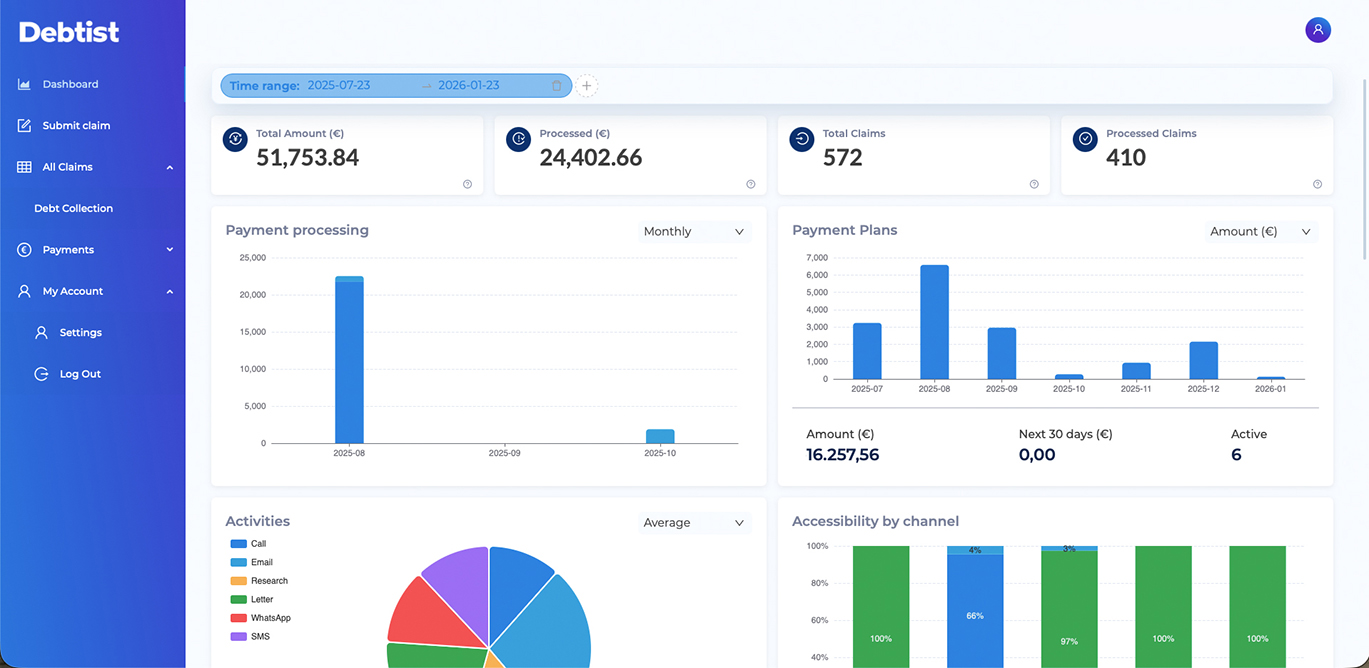This screenshot has width=1369, height=668.
Task: Click the Total Claims arrow badge icon
Action: 801,140
